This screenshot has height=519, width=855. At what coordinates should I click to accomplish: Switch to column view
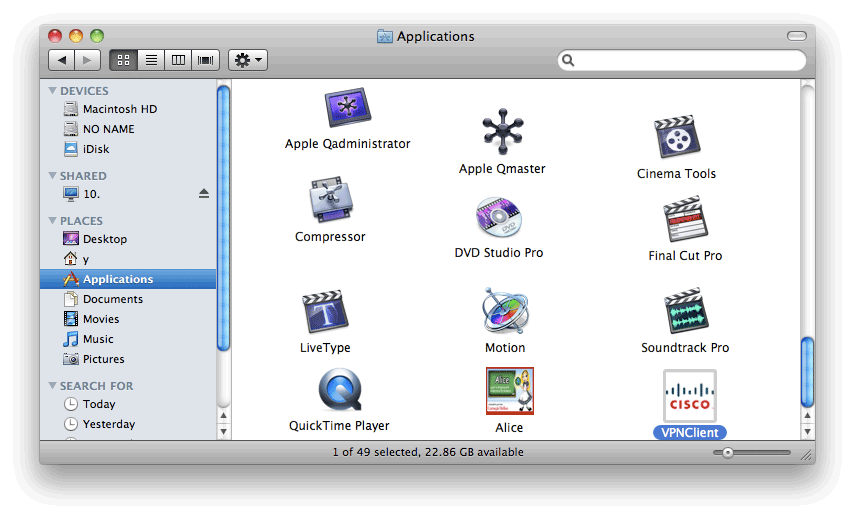pos(178,60)
